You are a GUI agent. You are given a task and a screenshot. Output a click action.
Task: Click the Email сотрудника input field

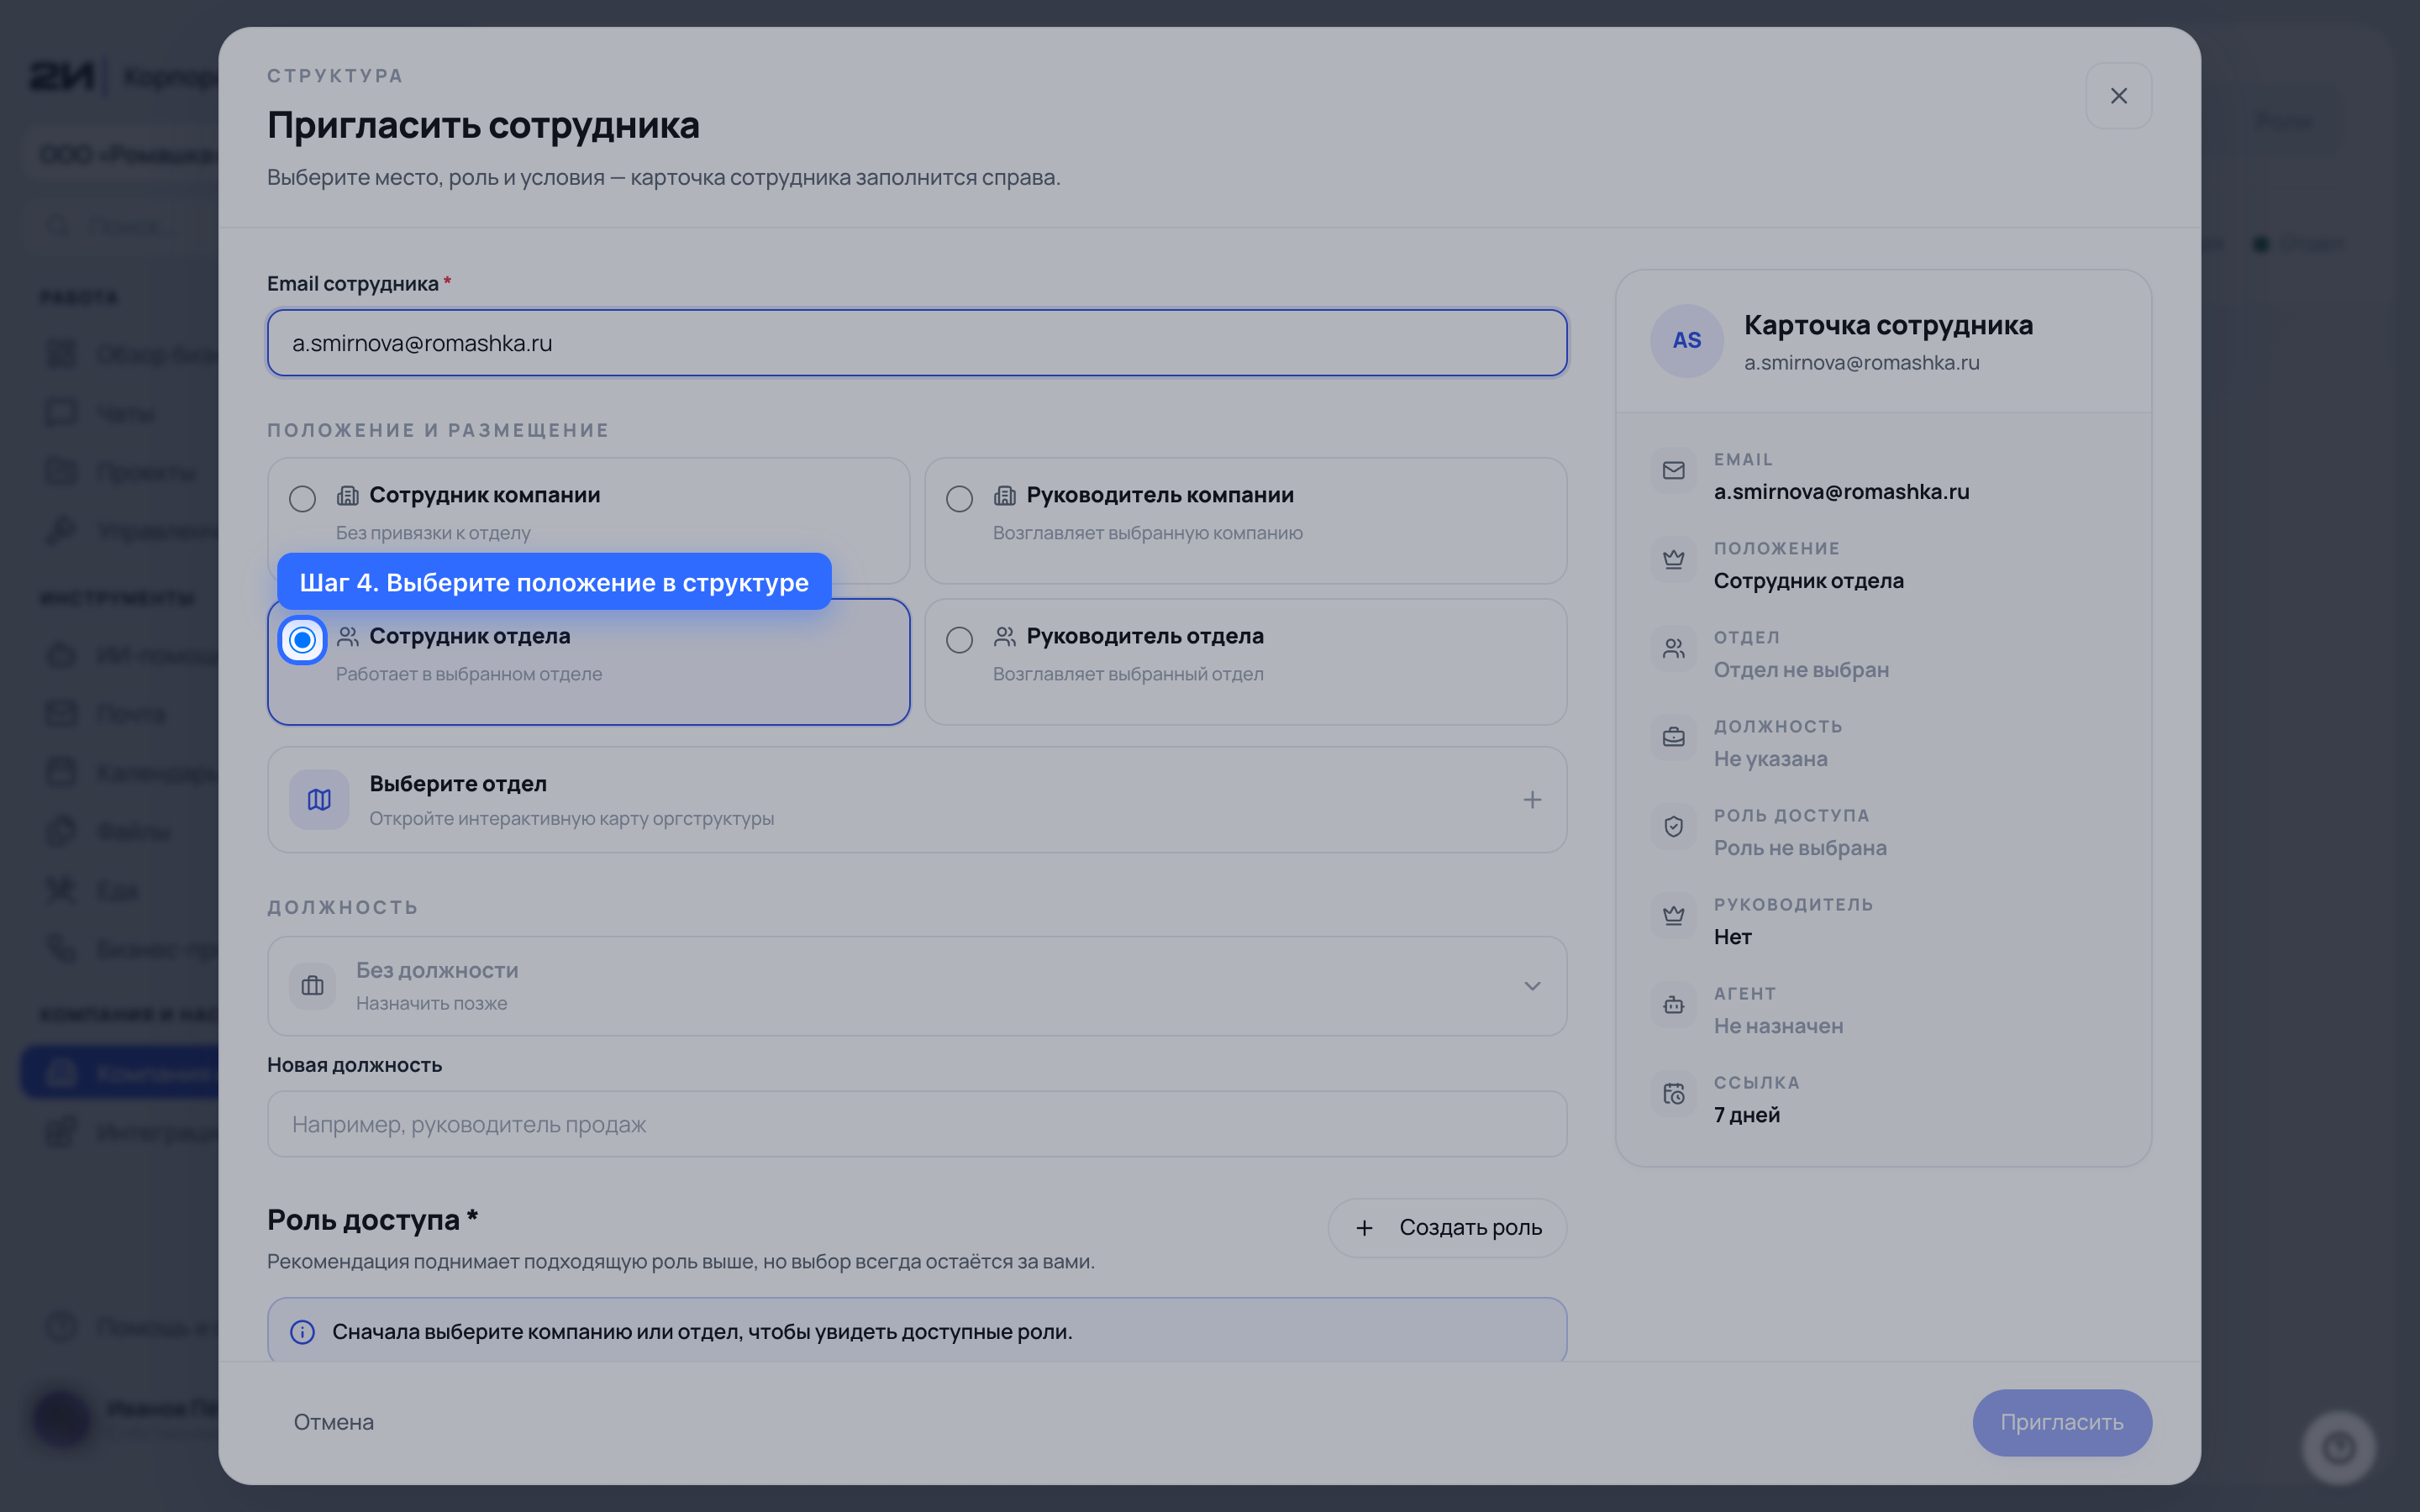[916, 343]
